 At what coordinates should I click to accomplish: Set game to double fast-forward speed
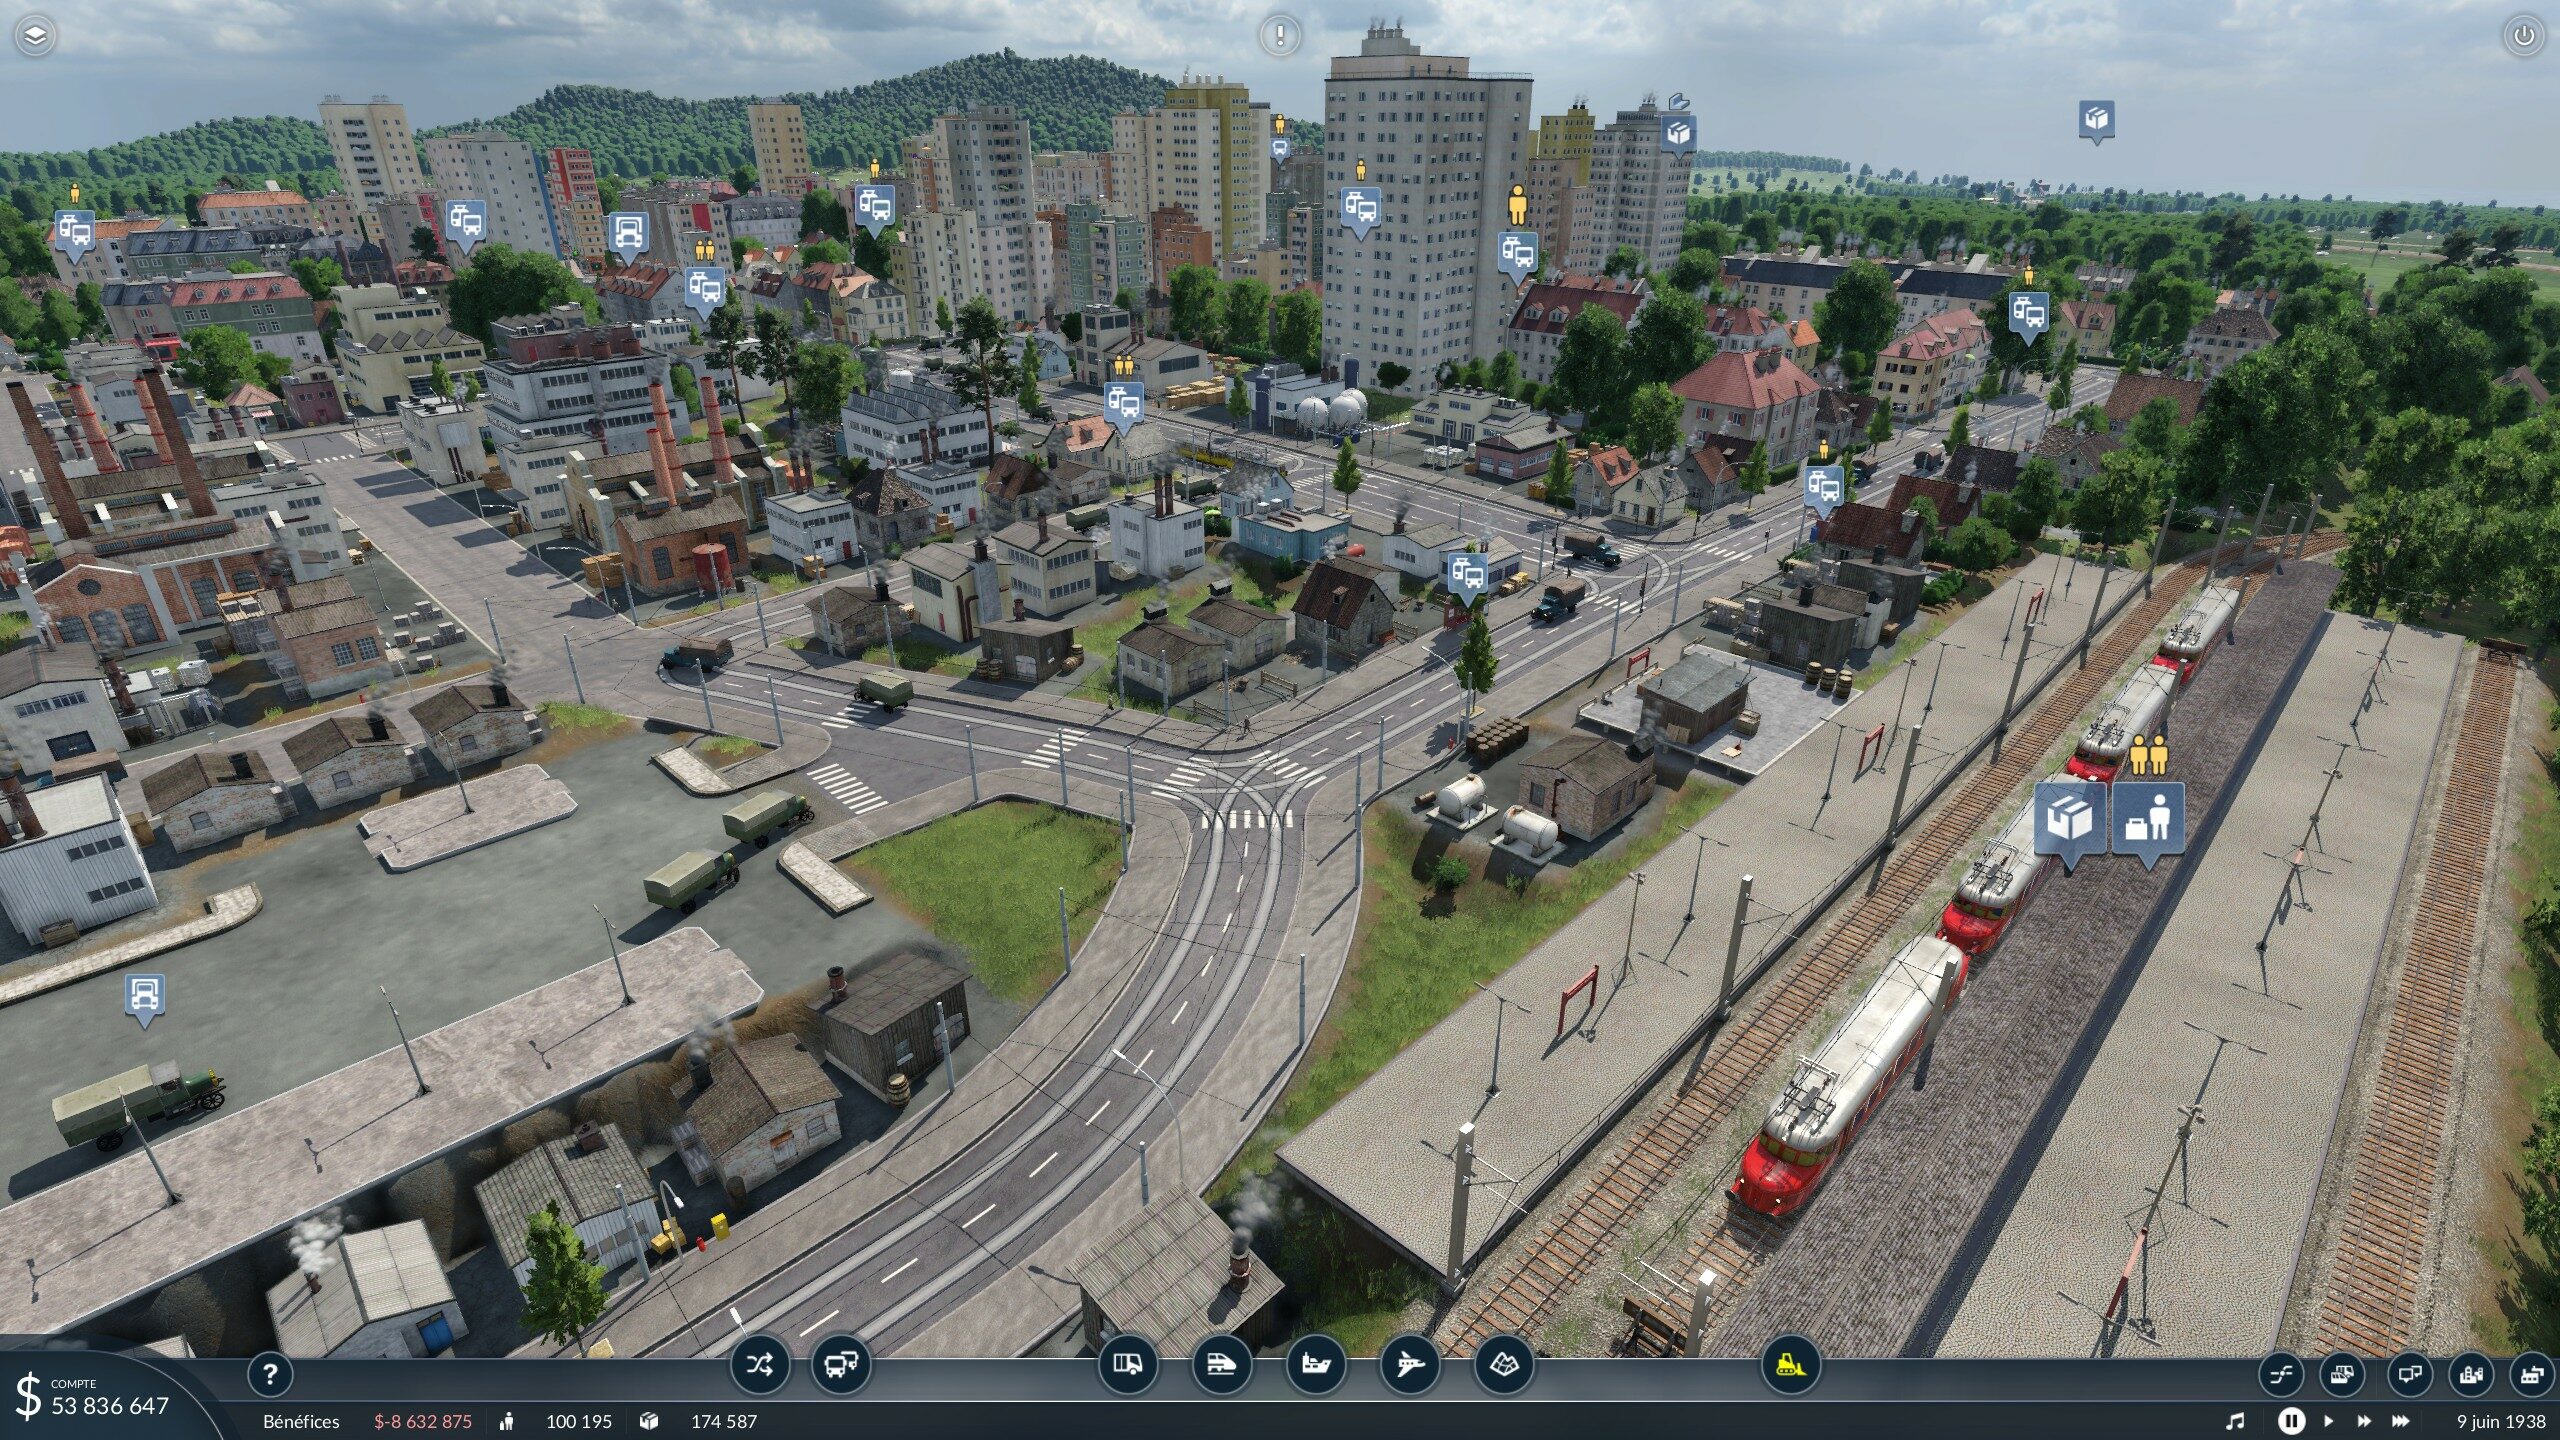click(2364, 1421)
